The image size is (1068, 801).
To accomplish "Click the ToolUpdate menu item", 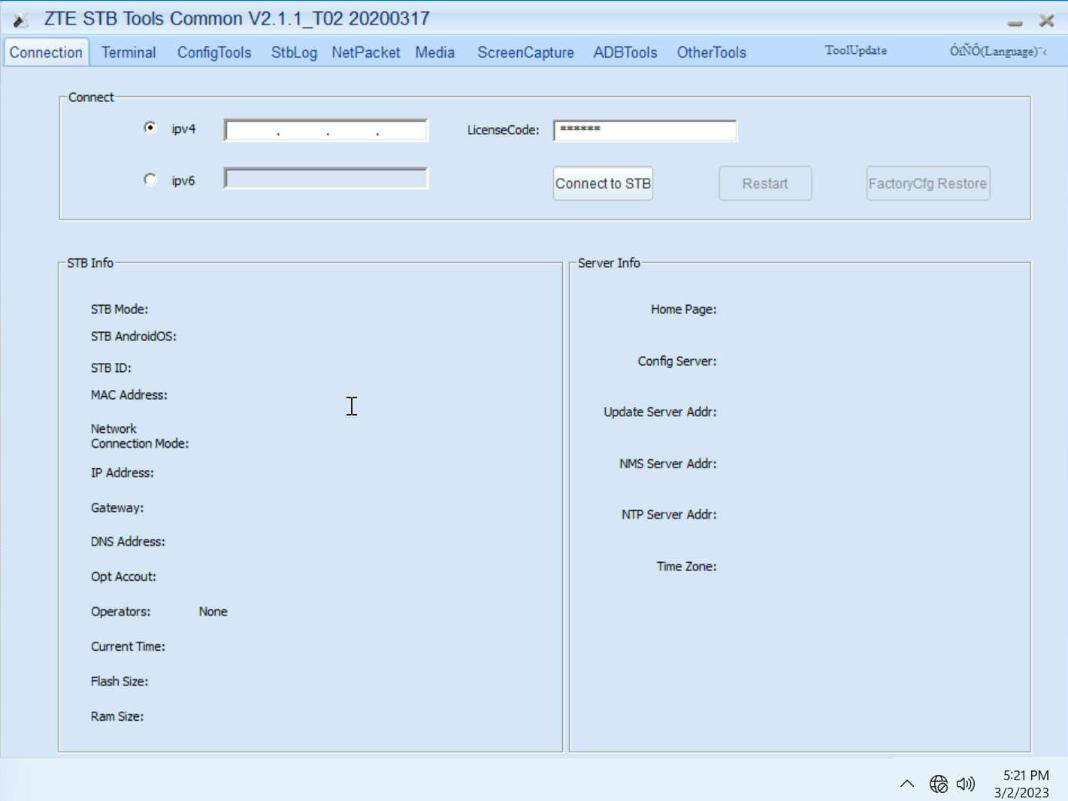I will pyautogui.click(x=856, y=50).
